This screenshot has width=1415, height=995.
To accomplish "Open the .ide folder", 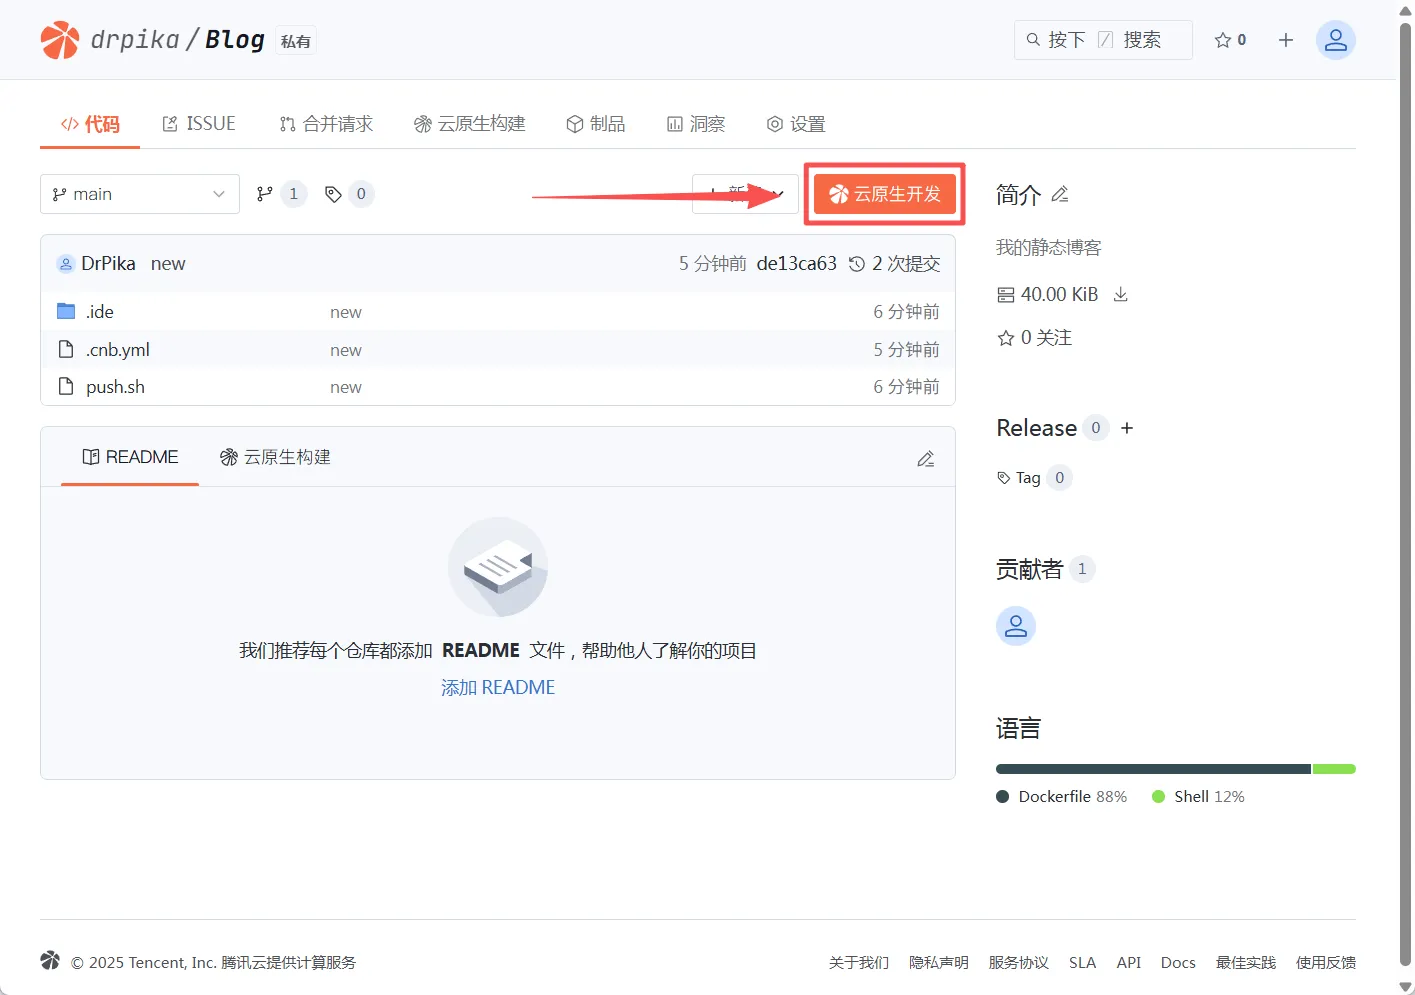I will tap(100, 312).
